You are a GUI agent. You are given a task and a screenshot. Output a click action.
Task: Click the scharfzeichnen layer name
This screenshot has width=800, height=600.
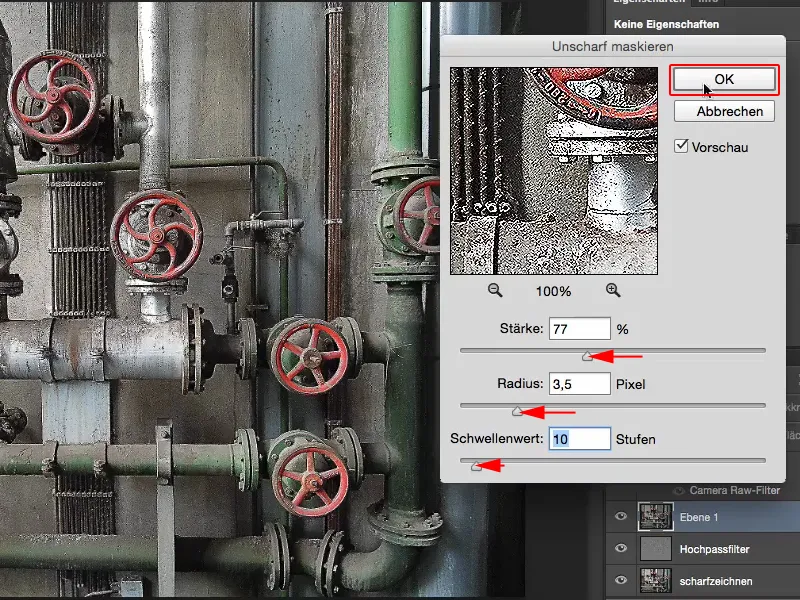pos(716,581)
